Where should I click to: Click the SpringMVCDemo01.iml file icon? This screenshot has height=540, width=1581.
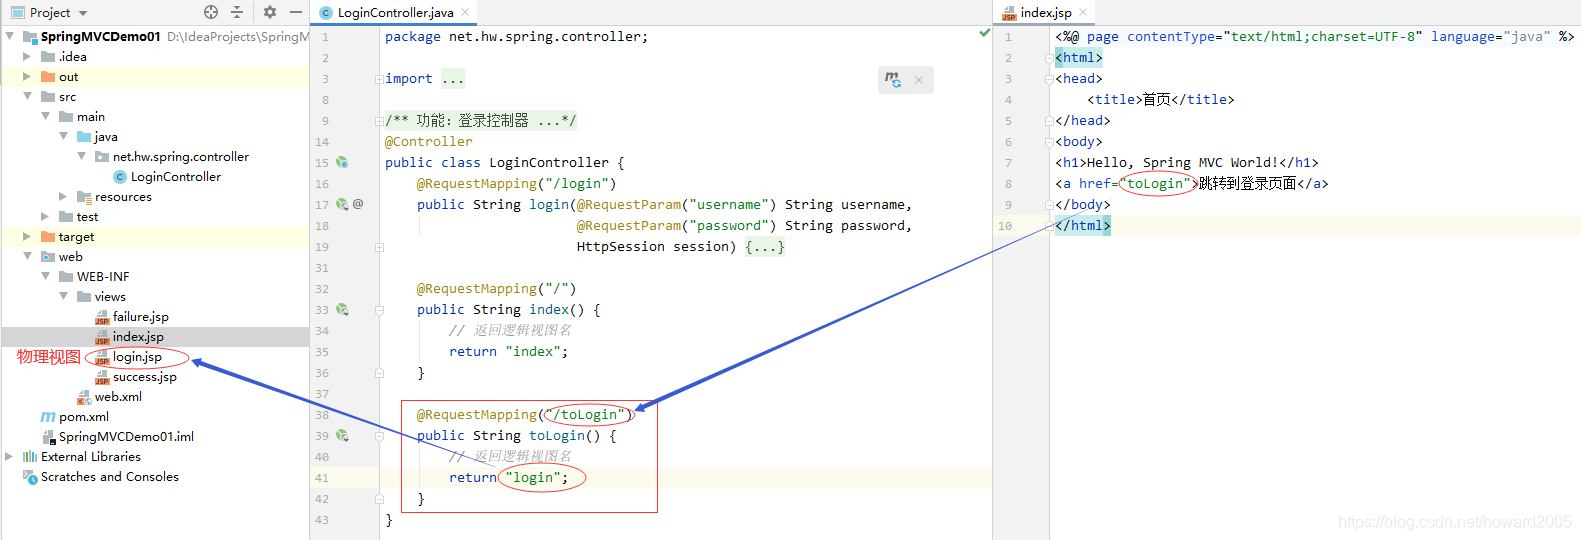coord(48,437)
